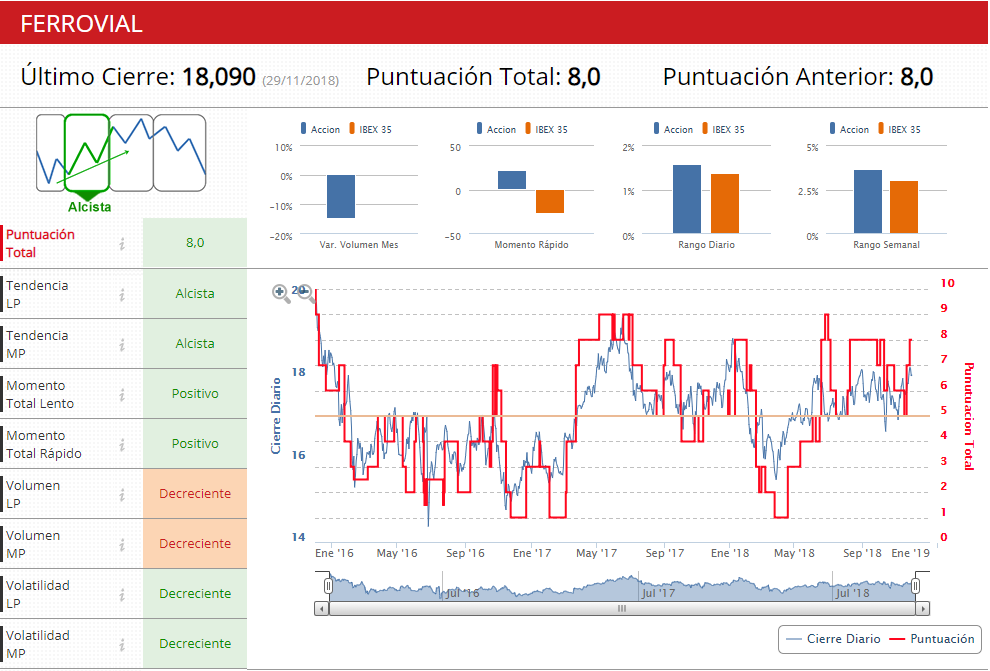Toggle Accion series in Rango Diario chart
Screen dimensions: 990x671
(x=674, y=129)
